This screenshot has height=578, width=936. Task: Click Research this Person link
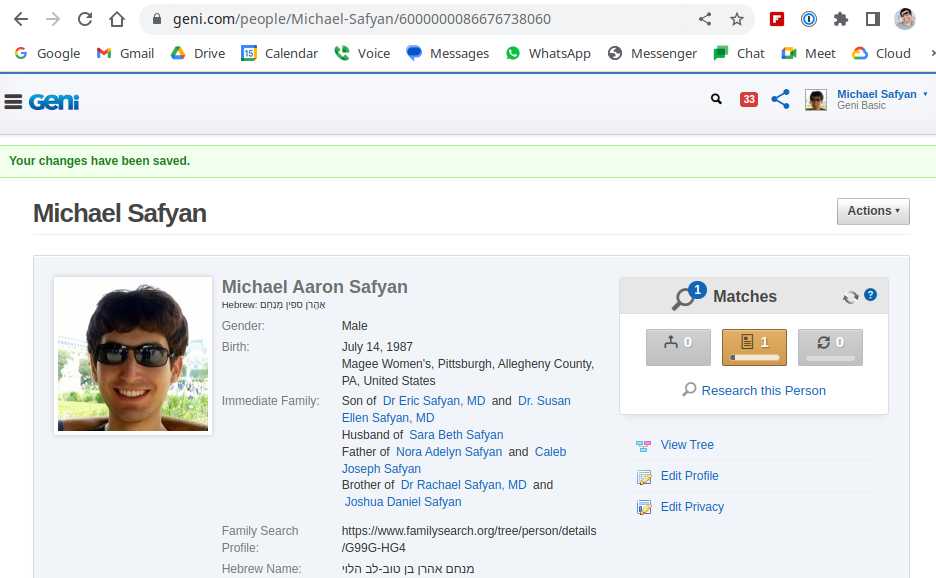coord(763,390)
